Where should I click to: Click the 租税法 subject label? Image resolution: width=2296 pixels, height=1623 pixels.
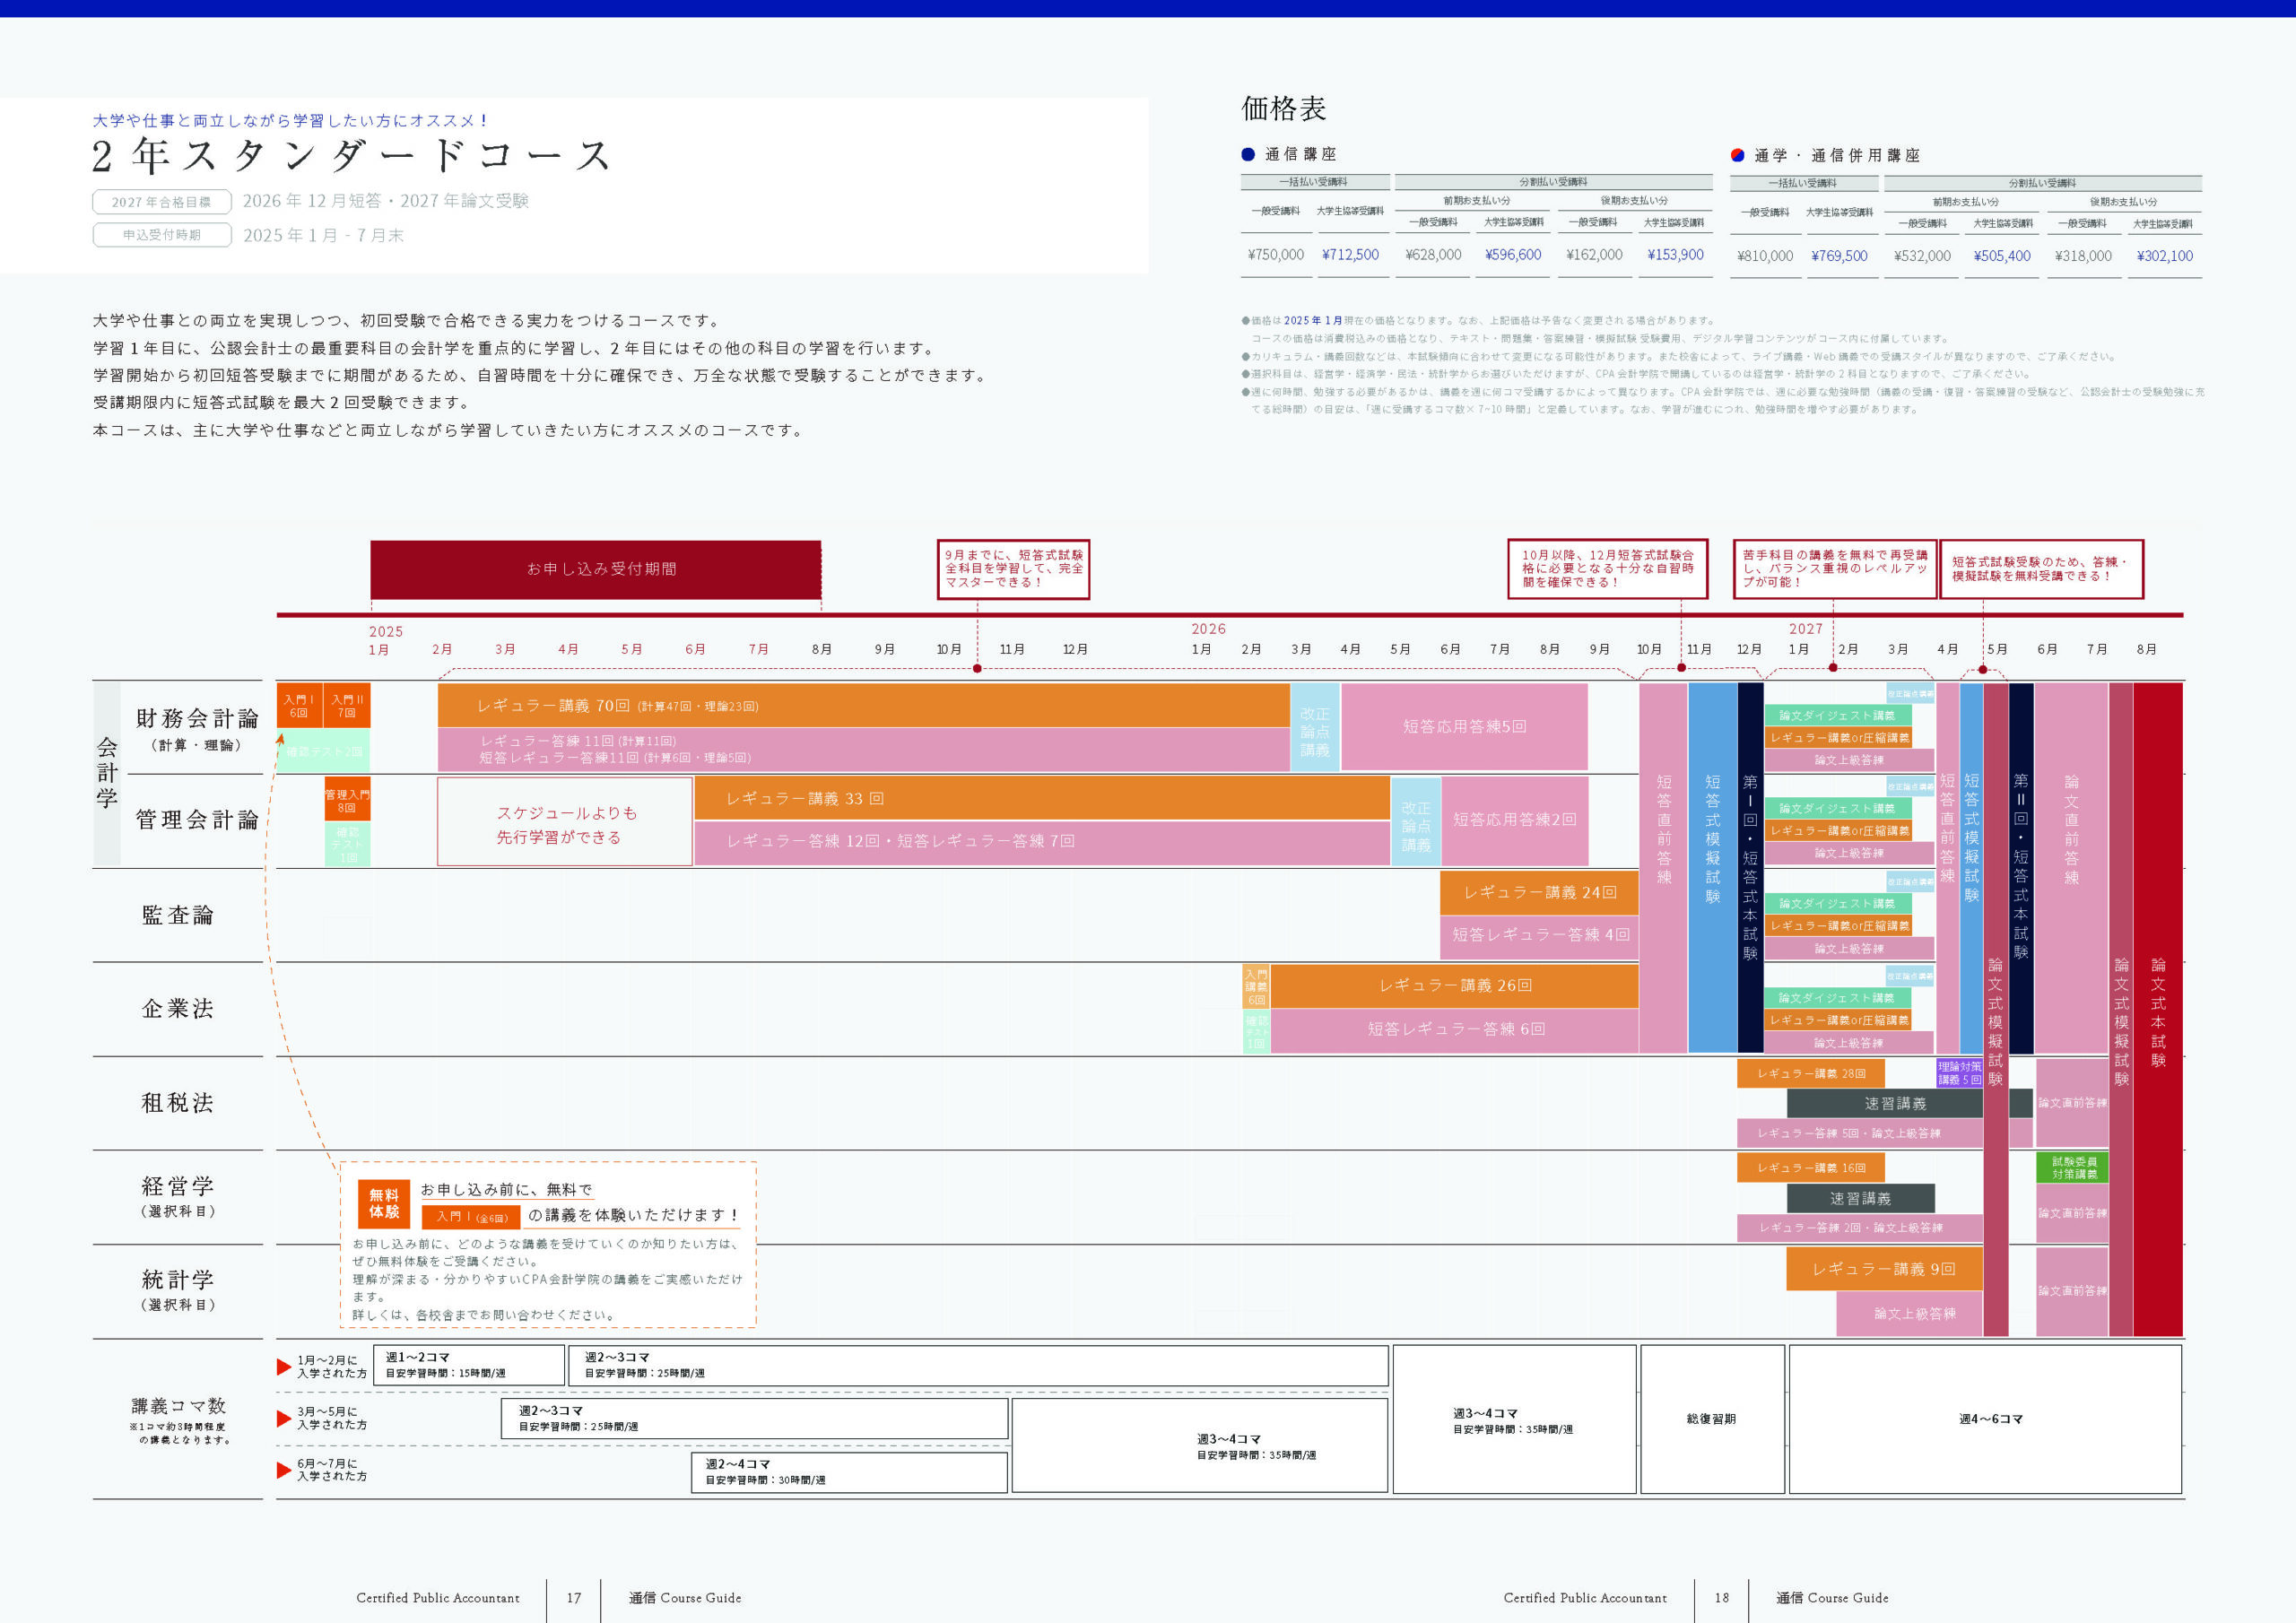(178, 1103)
